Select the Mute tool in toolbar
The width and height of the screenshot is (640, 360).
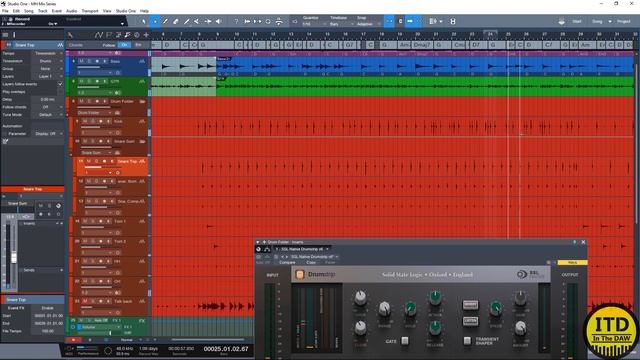(197, 21)
